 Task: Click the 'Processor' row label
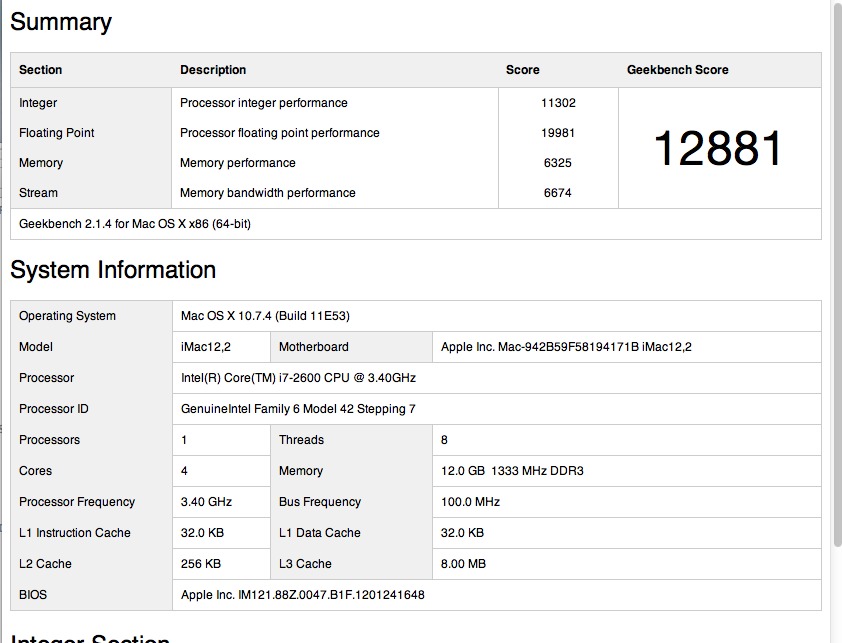pyautogui.click(x=46, y=378)
